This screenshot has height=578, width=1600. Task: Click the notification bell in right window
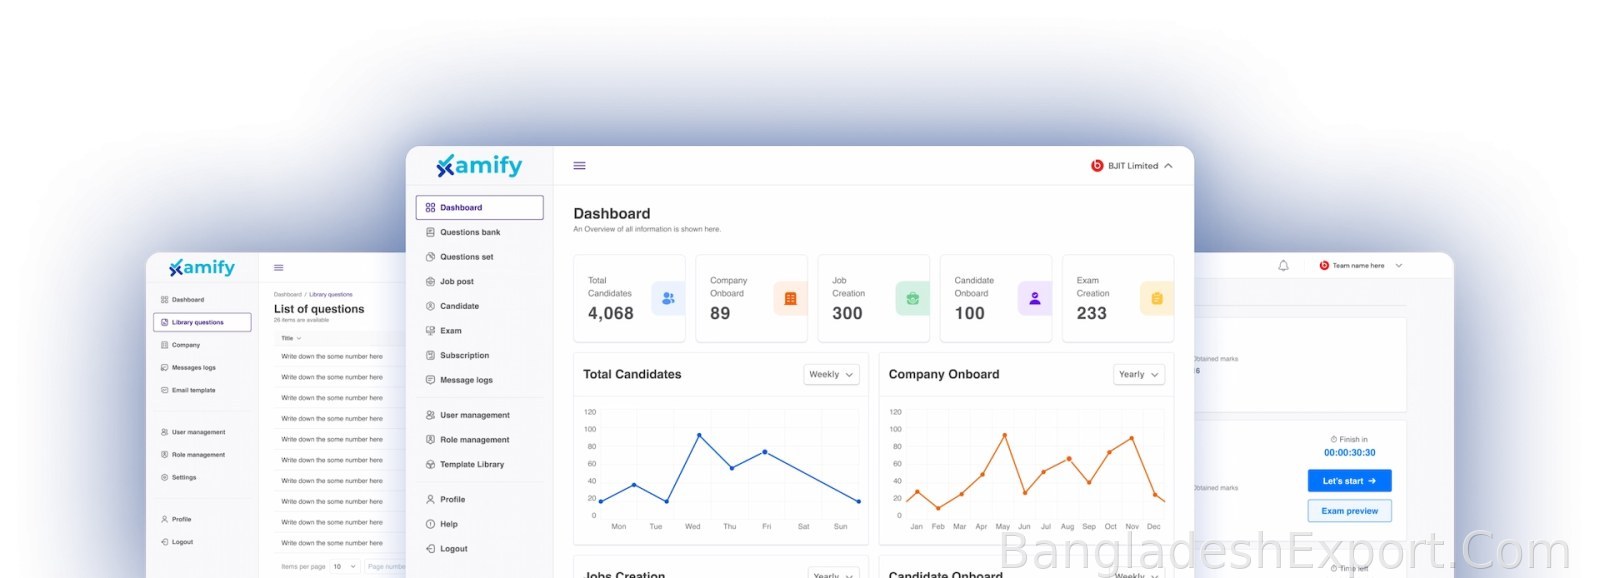(1283, 265)
